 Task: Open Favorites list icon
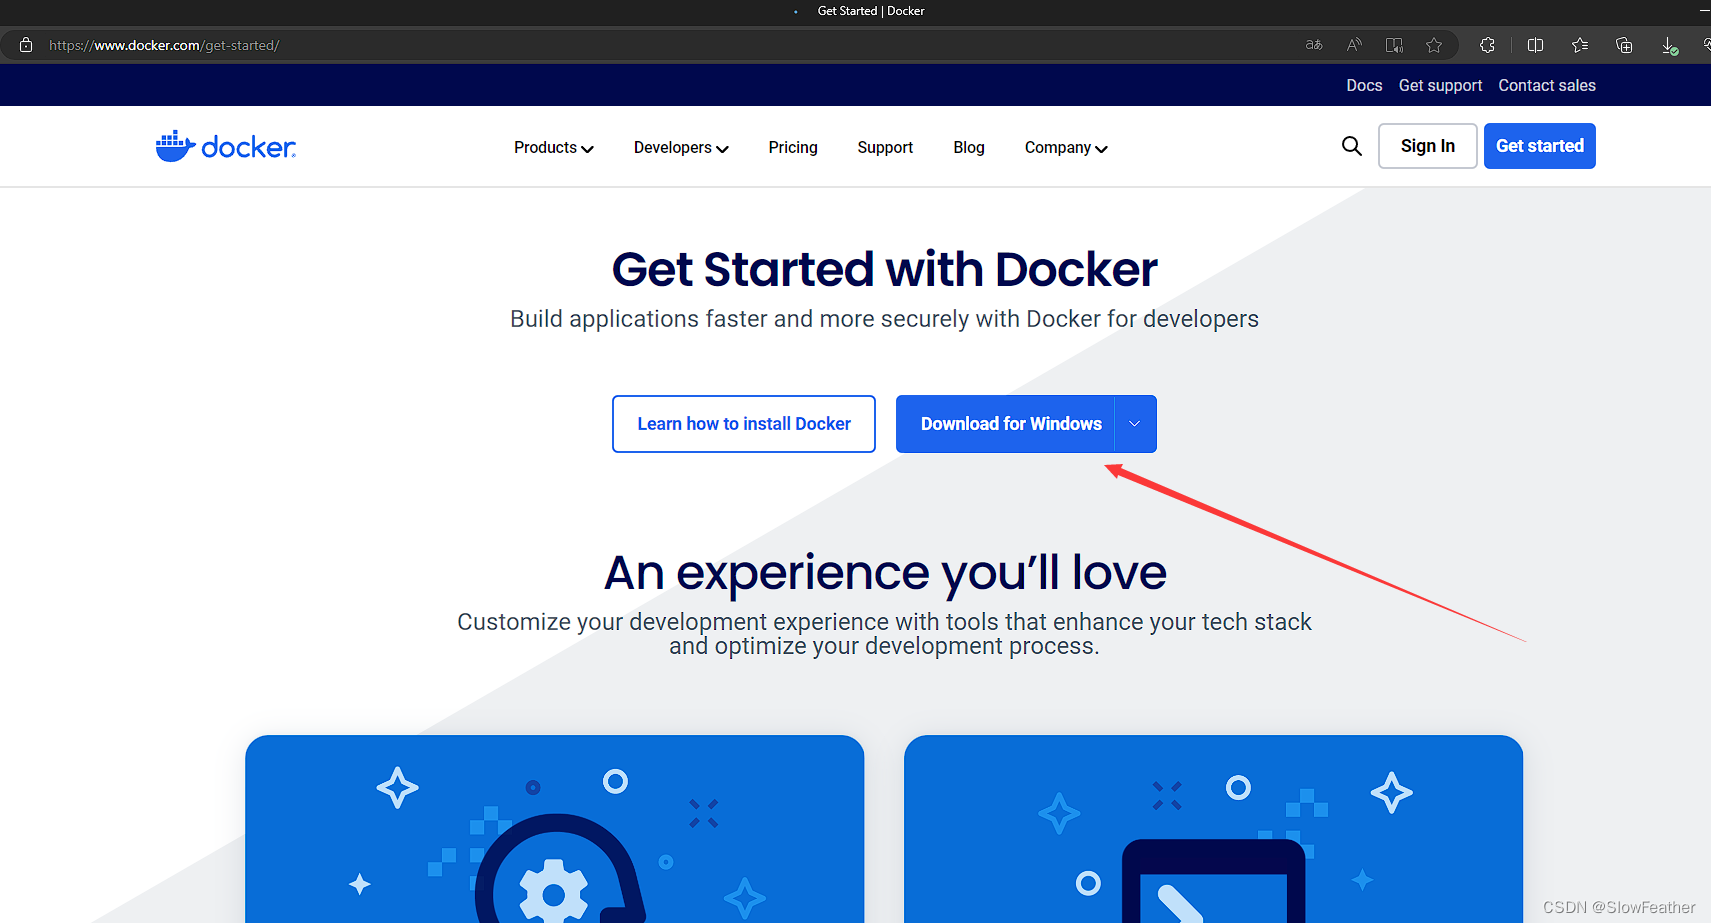click(x=1580, y=45)
